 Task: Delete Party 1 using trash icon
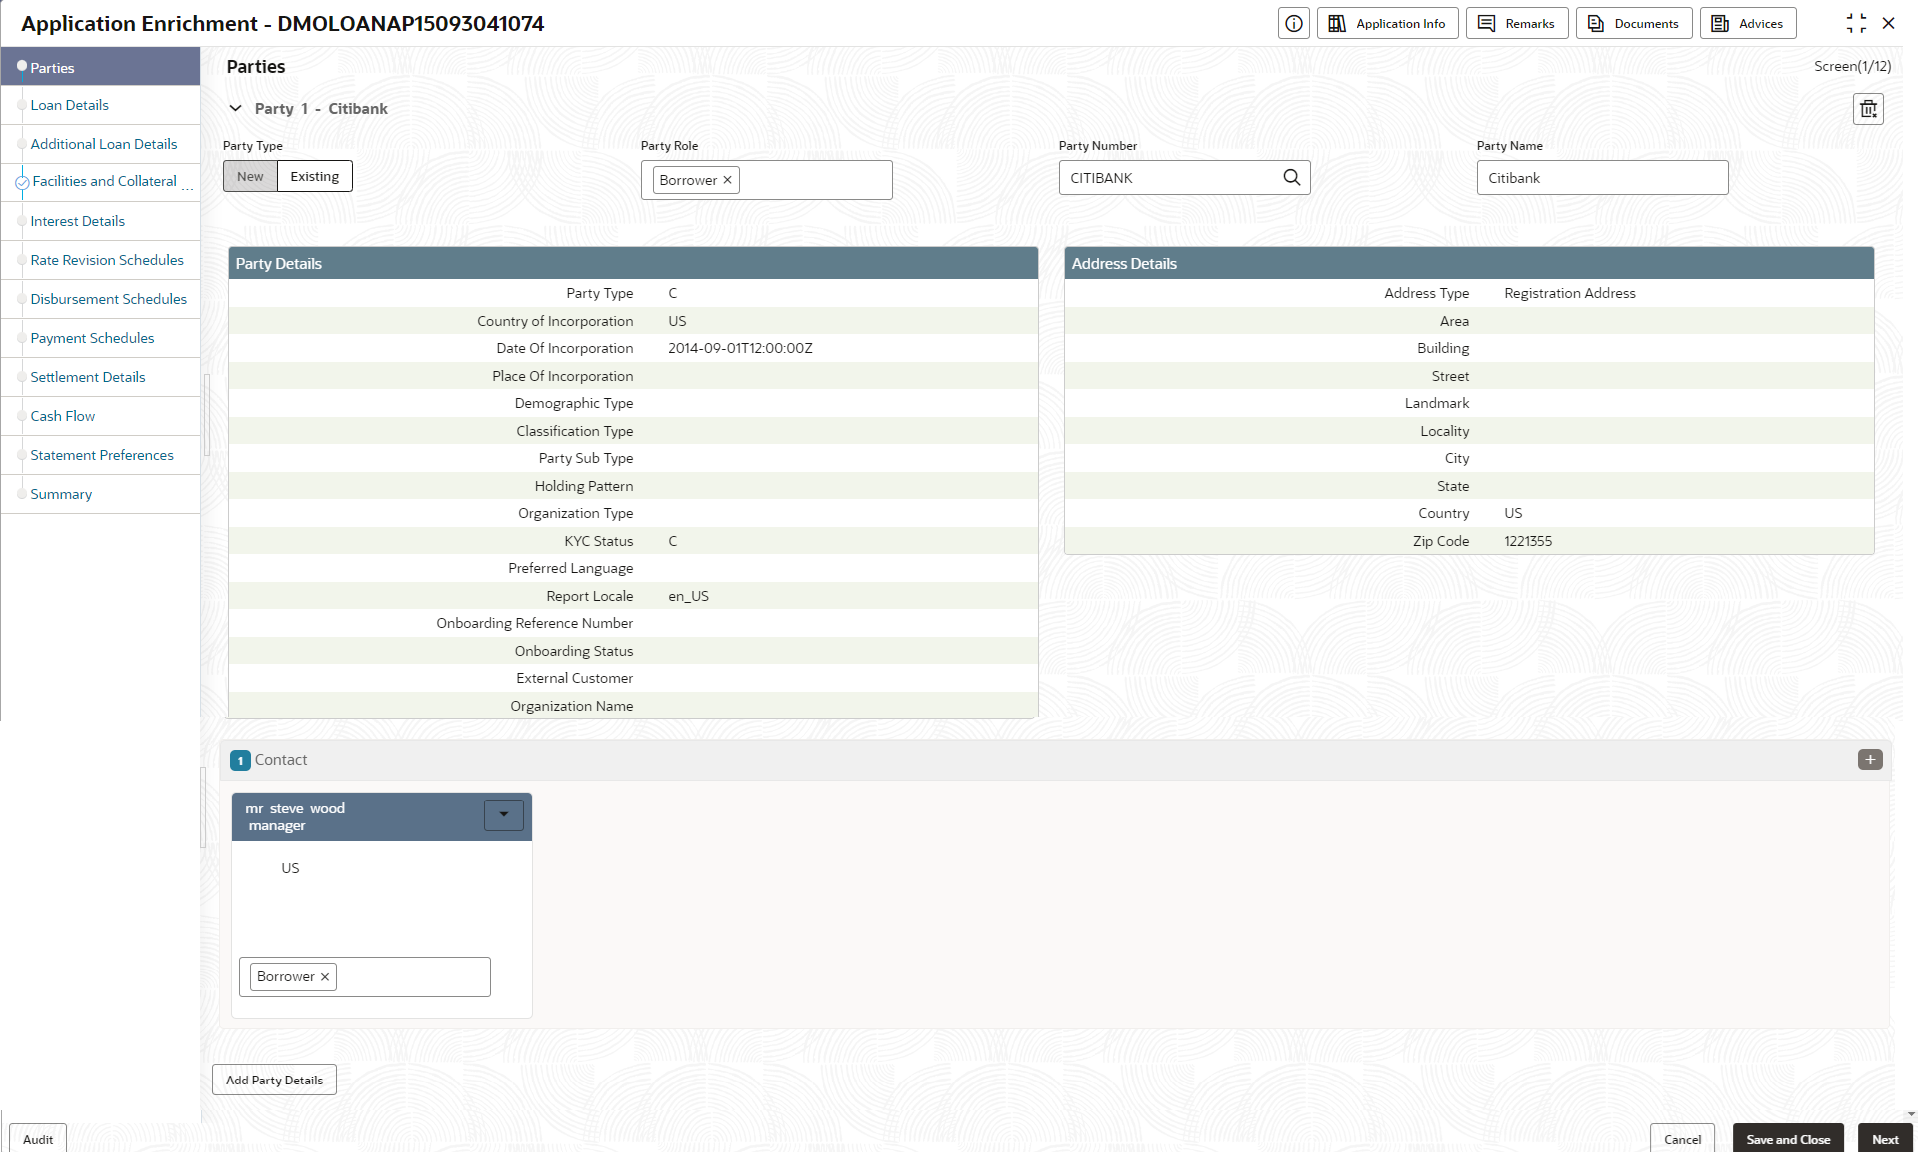[x=1868, y=109]
